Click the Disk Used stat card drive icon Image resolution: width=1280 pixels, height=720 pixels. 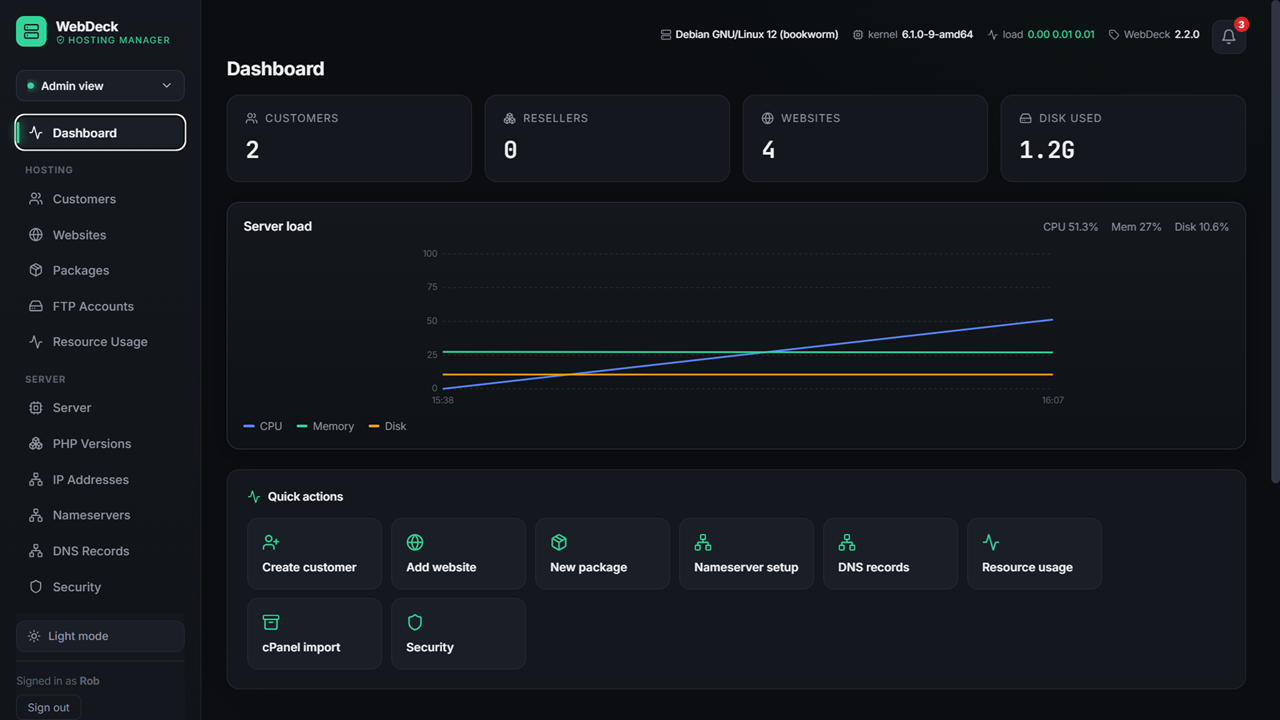[x=1025, y=118]
